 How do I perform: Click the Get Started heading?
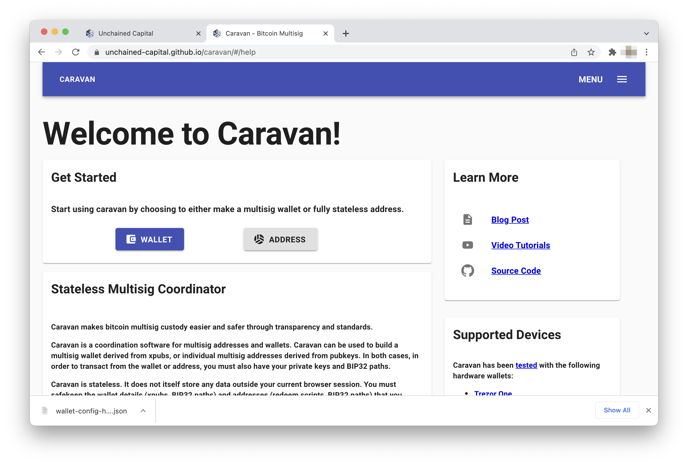pyautogui.click(x=84, y=177)
